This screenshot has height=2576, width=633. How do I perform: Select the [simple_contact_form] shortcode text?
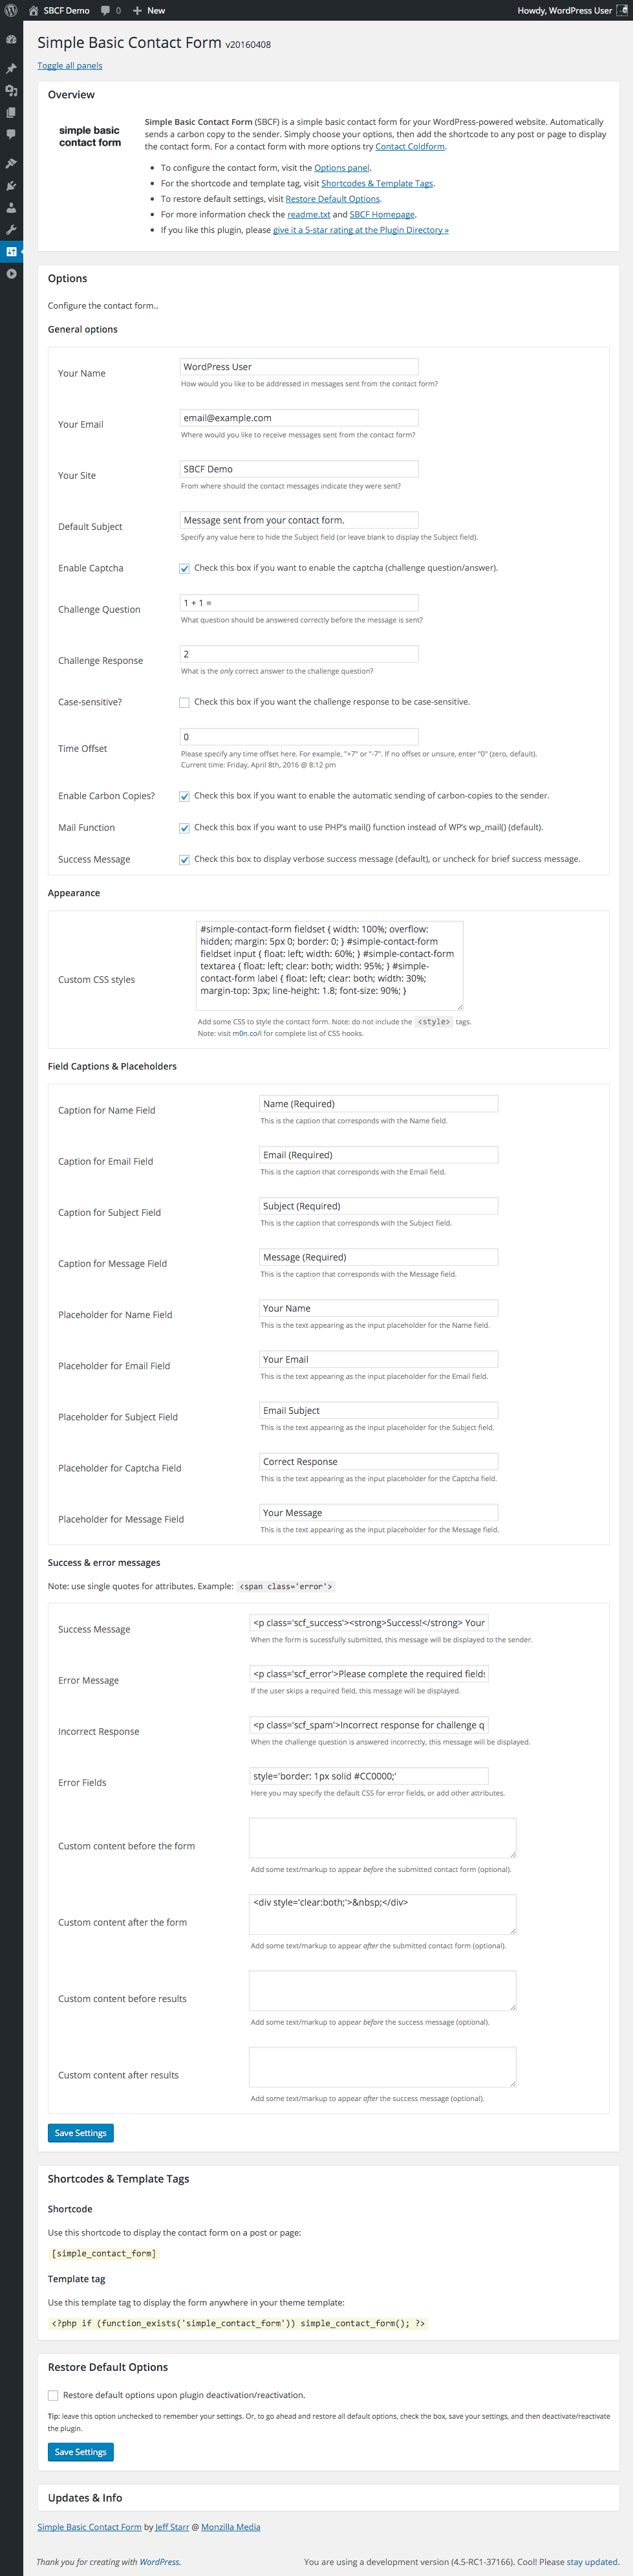click(104, 2253)
